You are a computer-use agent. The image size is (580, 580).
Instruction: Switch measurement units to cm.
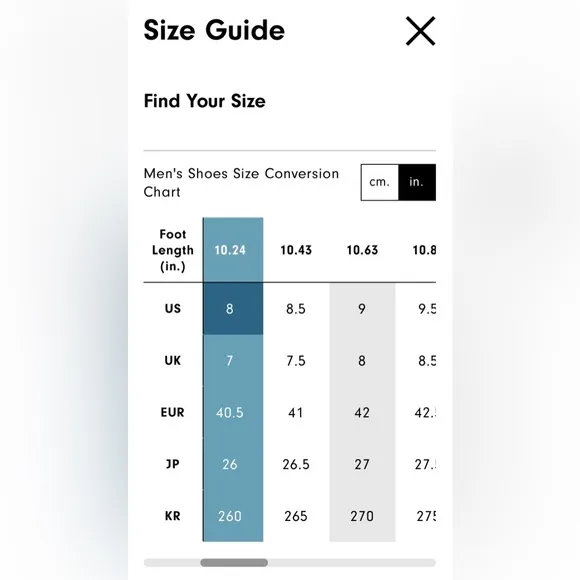(x=380, y=182)
